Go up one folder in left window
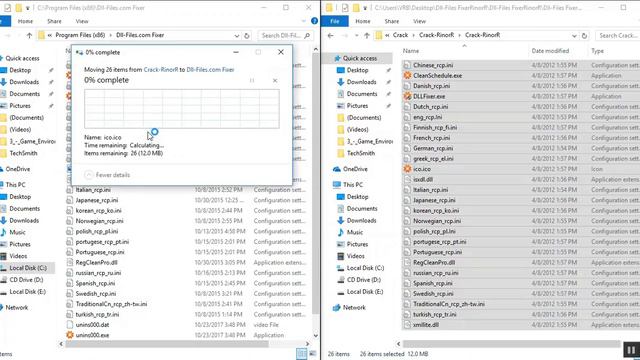 [29, 36]
